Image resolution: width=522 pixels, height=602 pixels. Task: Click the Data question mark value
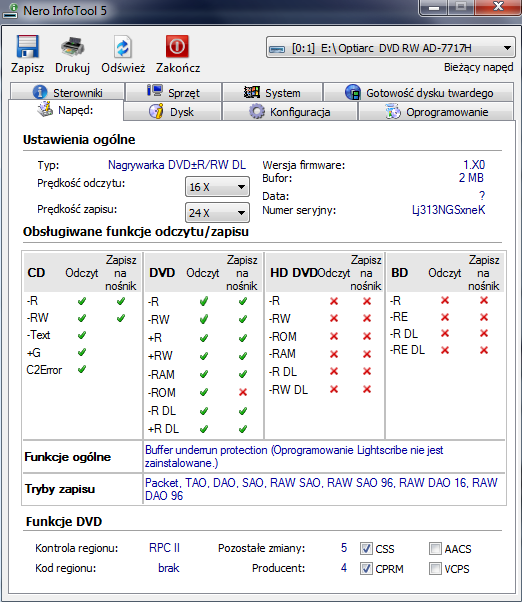(x=482, y=196)
